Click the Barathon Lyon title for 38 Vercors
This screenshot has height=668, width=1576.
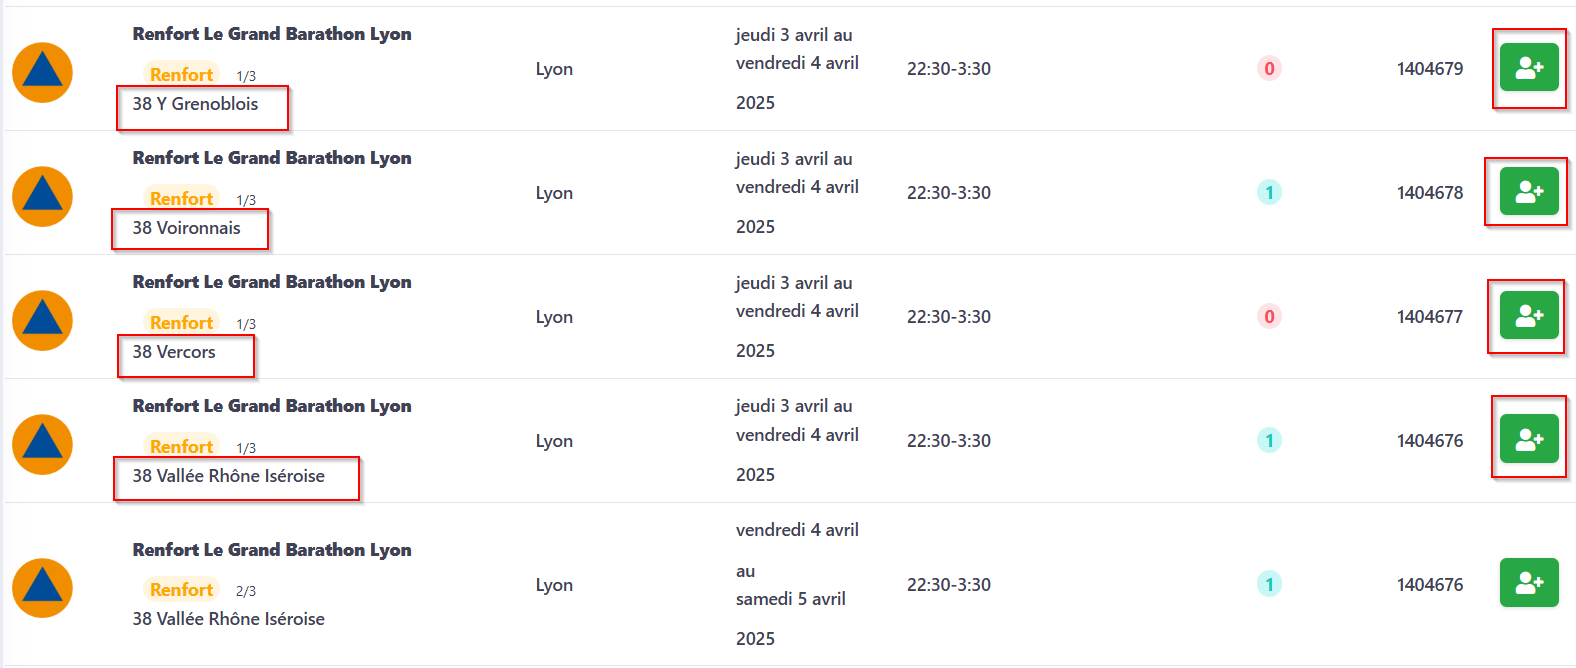pyautogui.click(x=272, y=282)
